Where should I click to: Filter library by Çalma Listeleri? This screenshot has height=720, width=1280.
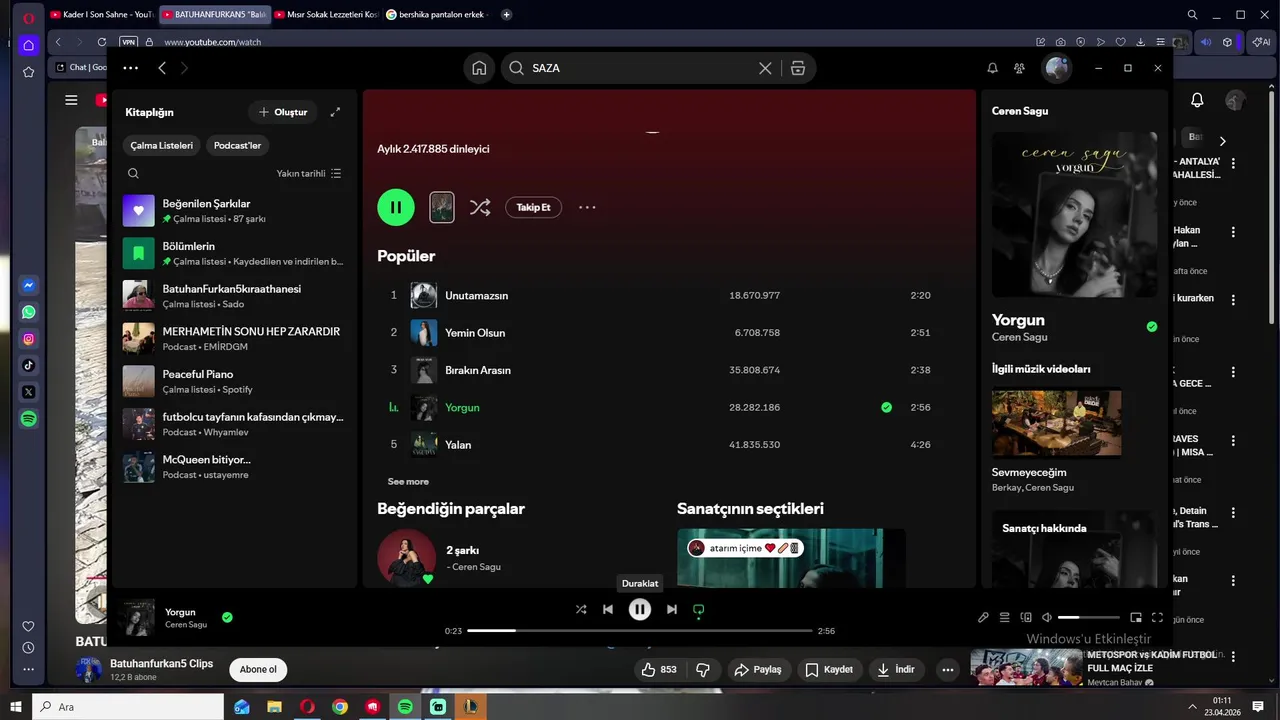[162, 145]
